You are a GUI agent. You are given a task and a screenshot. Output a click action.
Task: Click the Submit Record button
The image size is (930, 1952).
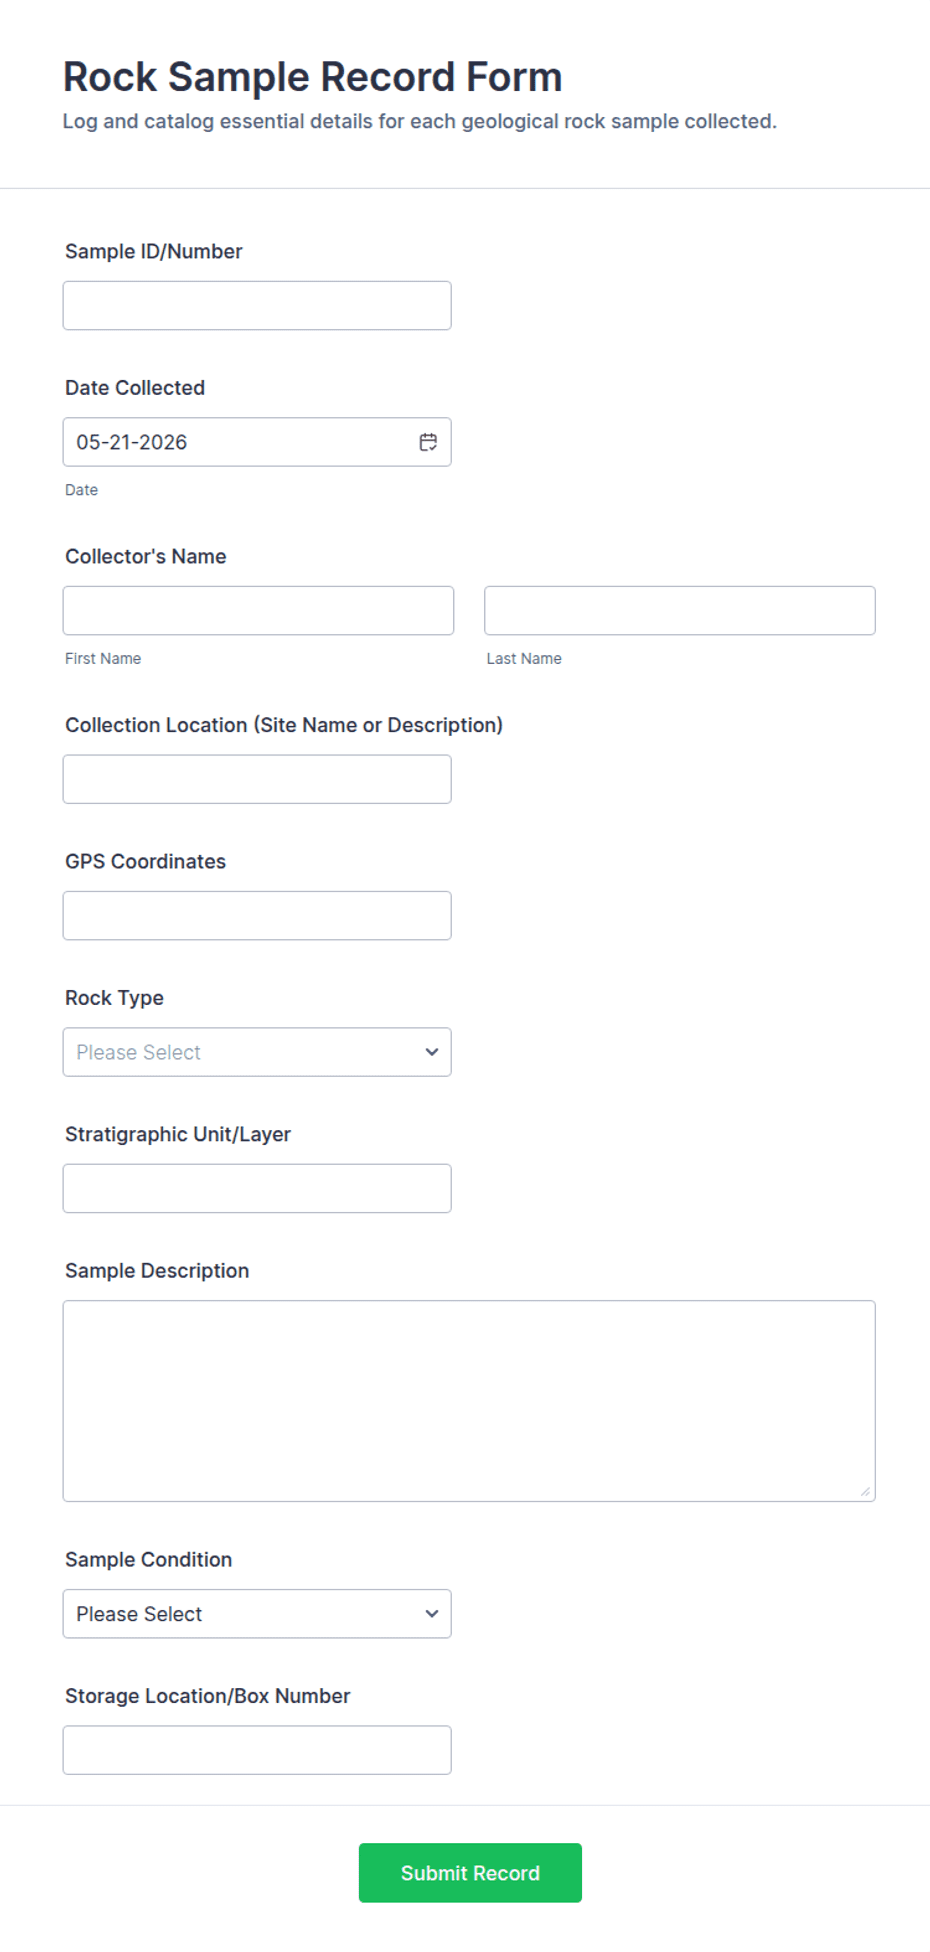(x=470, y=1873)
